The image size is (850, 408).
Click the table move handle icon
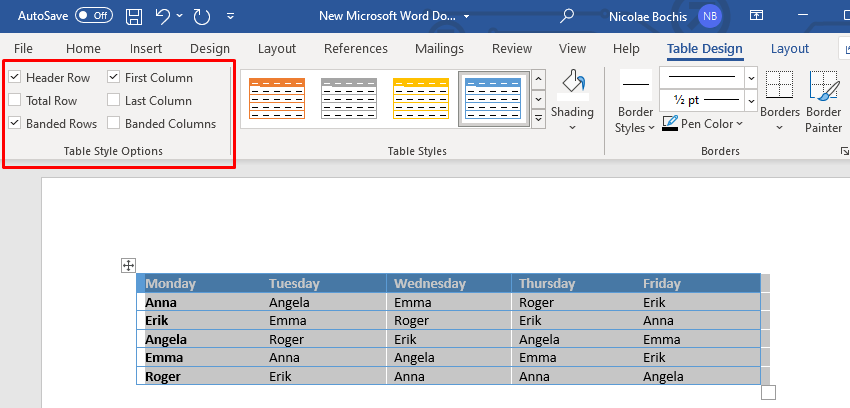coord(128,265)
